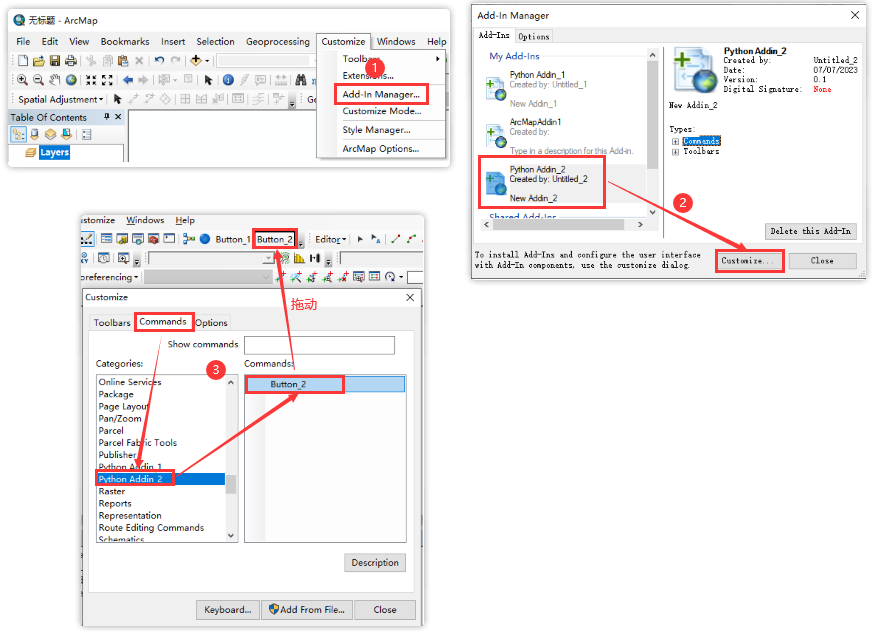Click down arrow of Categories list scrollbar

tap(231, 535)
